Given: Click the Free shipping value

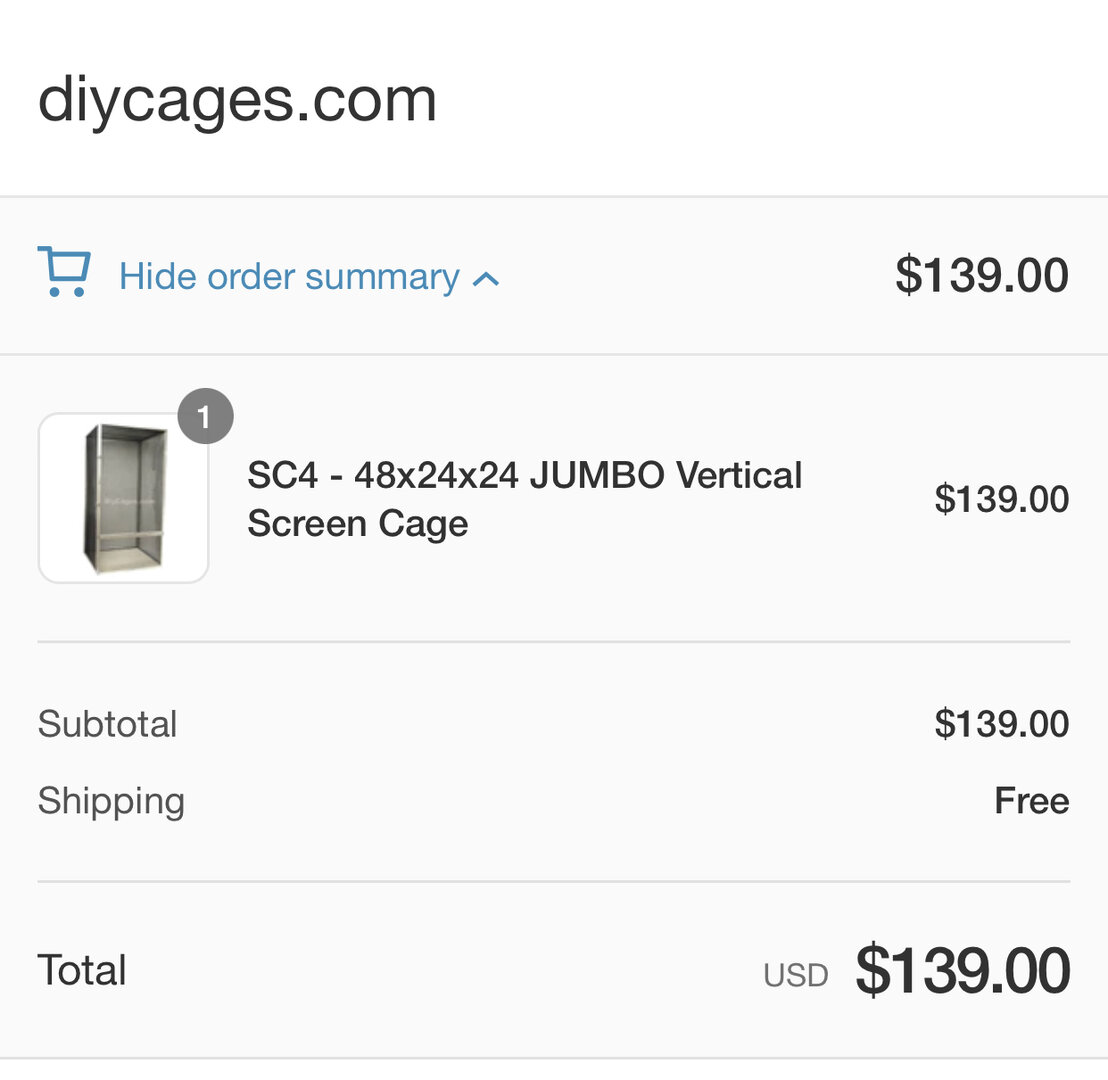Looking at the screenshot, I should (1032, 801).
